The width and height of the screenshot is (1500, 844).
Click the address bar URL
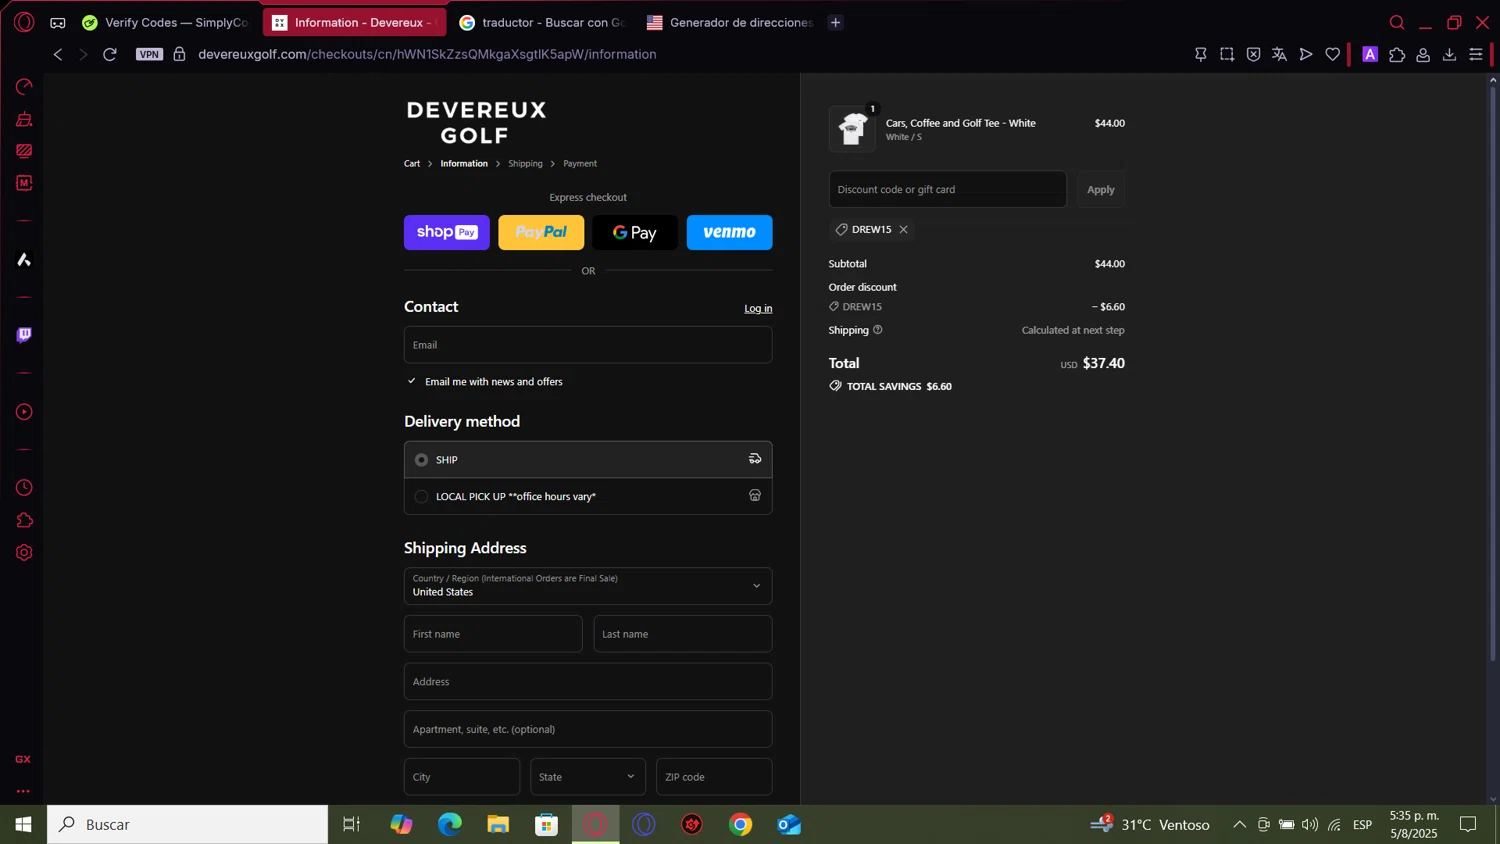pos(427,54)
